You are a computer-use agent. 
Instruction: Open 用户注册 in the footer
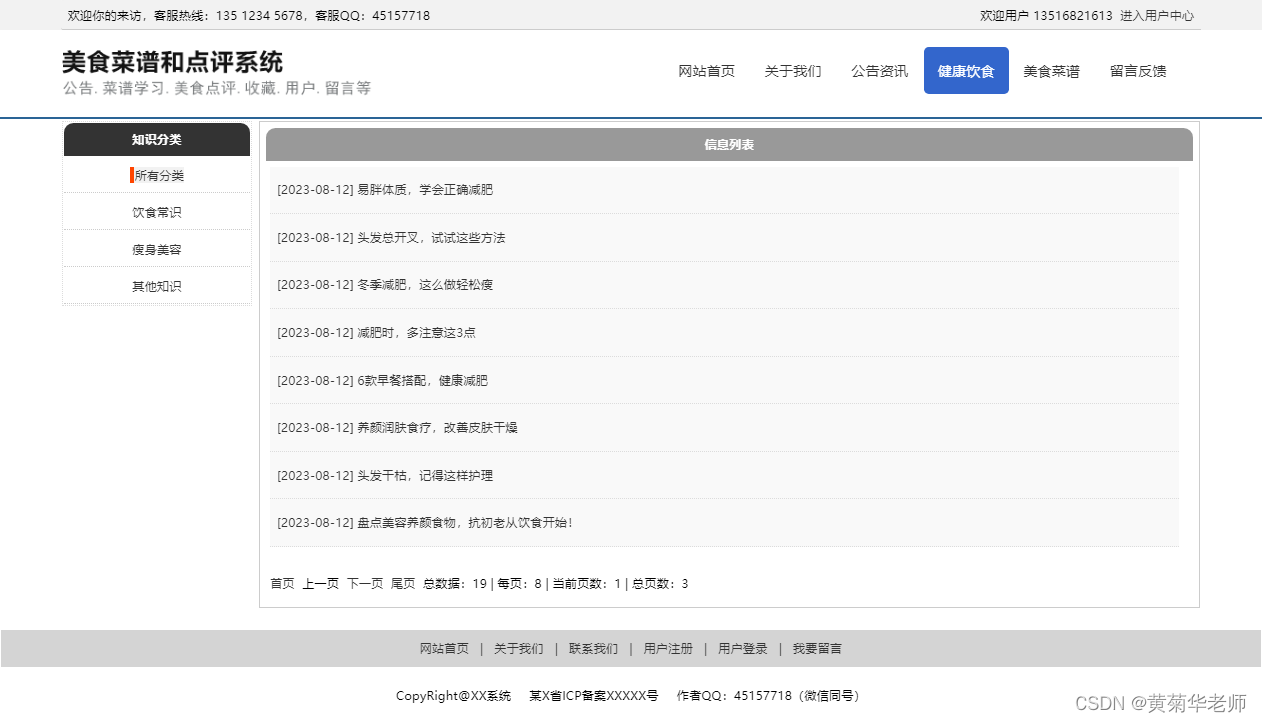coord(668,648)
